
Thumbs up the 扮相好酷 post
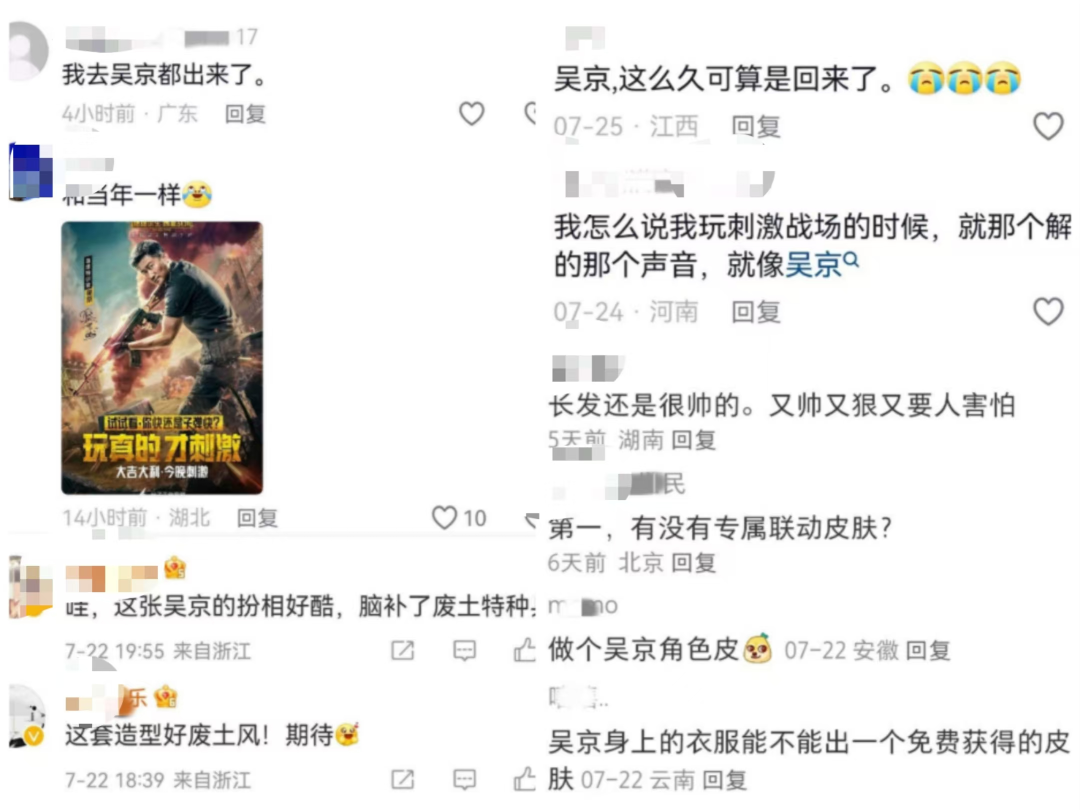tap(525, 650)
